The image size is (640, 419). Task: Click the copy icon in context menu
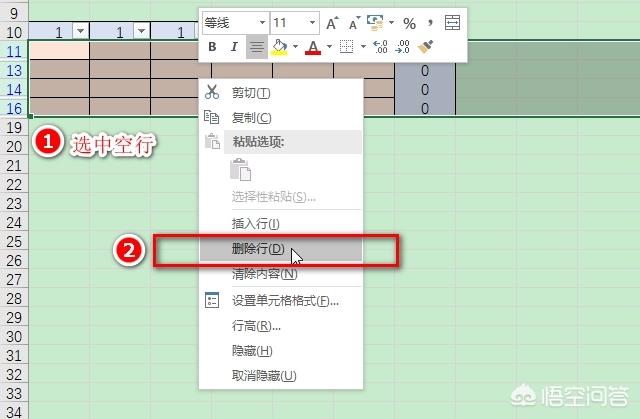coord(211,117)
